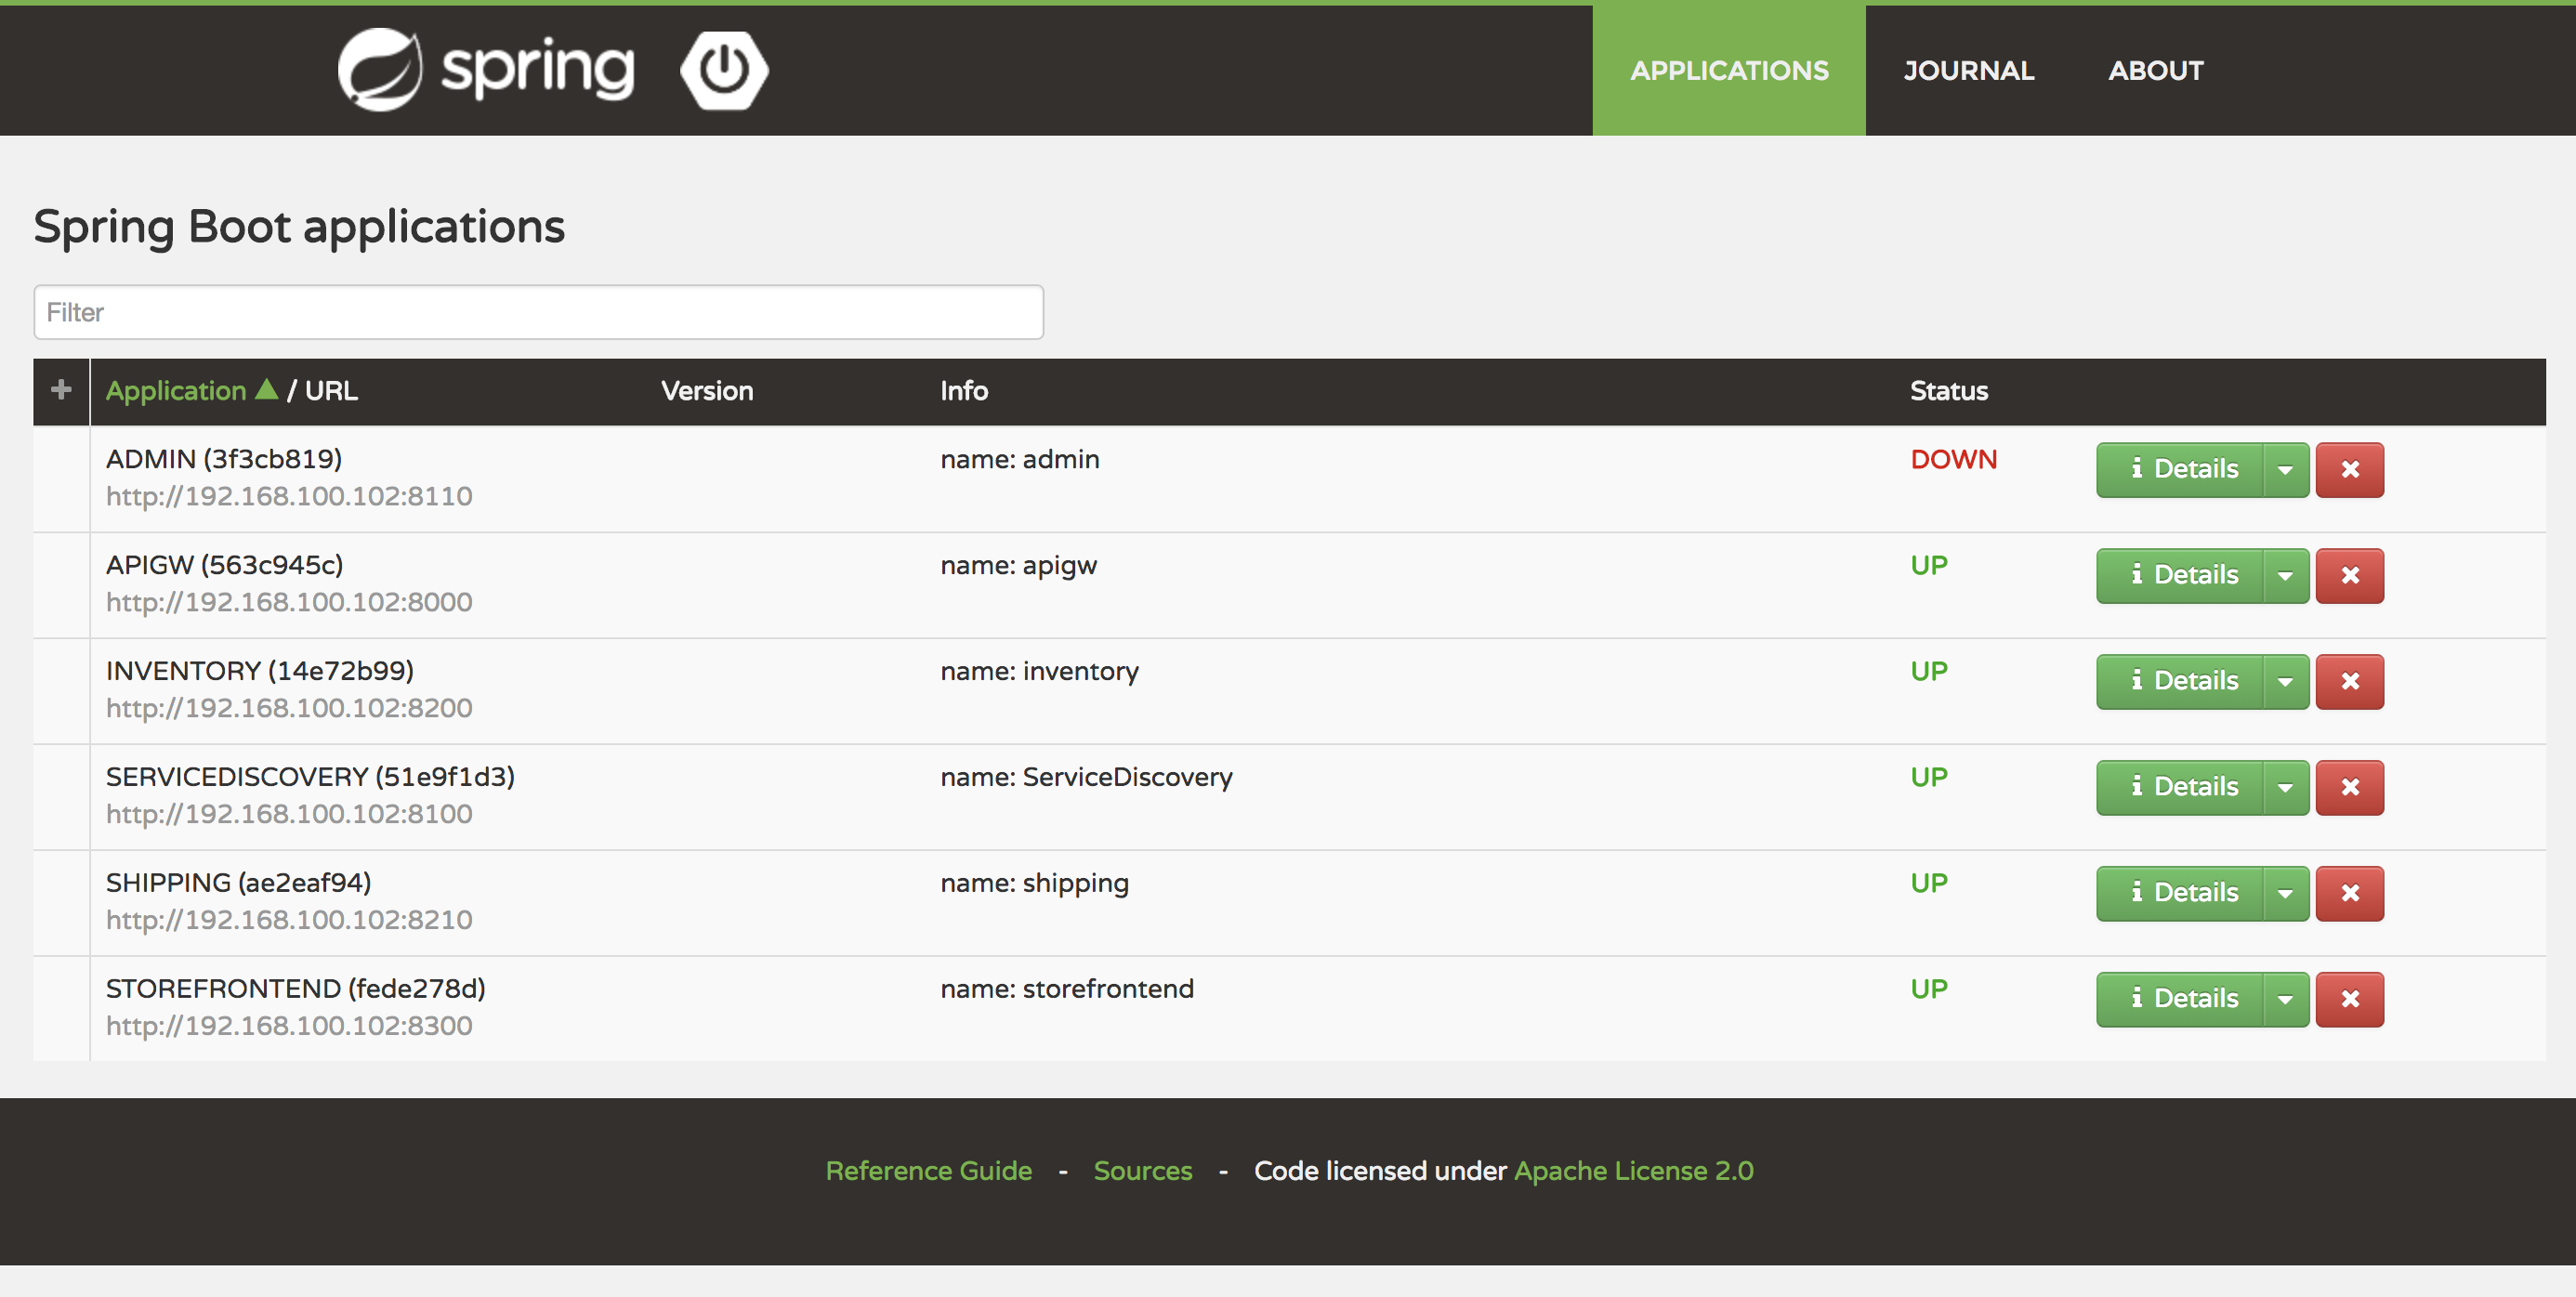Click the plus icon in table header
Image resolution: width=2576 pixels, height=1297 pixels.
coord(61,390)
